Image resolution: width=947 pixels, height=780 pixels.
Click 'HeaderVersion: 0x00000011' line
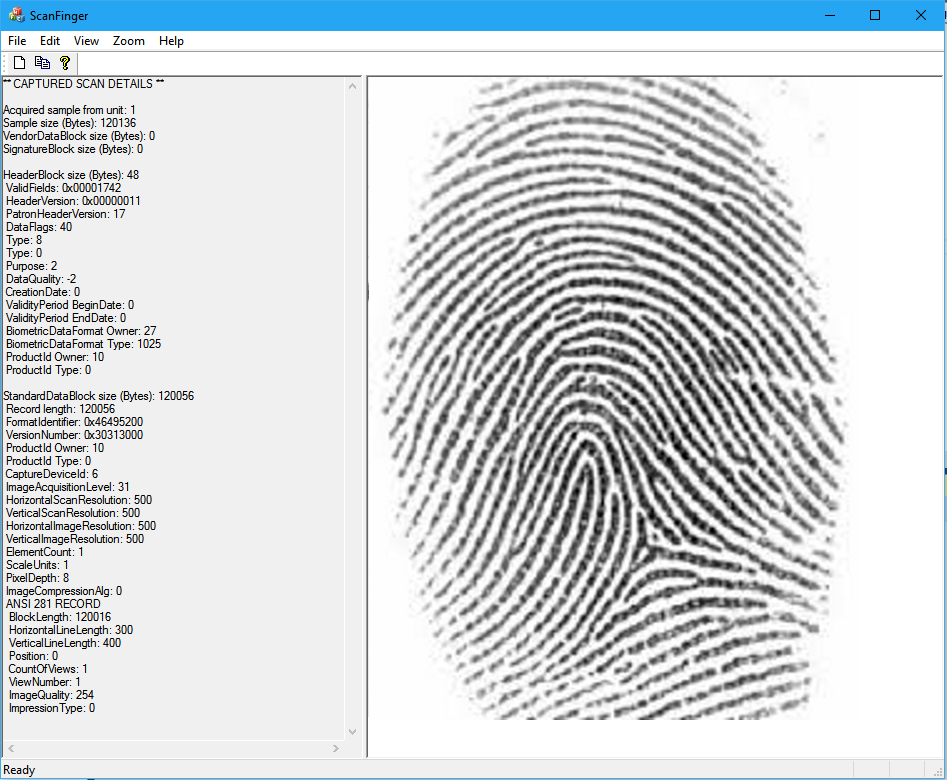pos(73,201)
